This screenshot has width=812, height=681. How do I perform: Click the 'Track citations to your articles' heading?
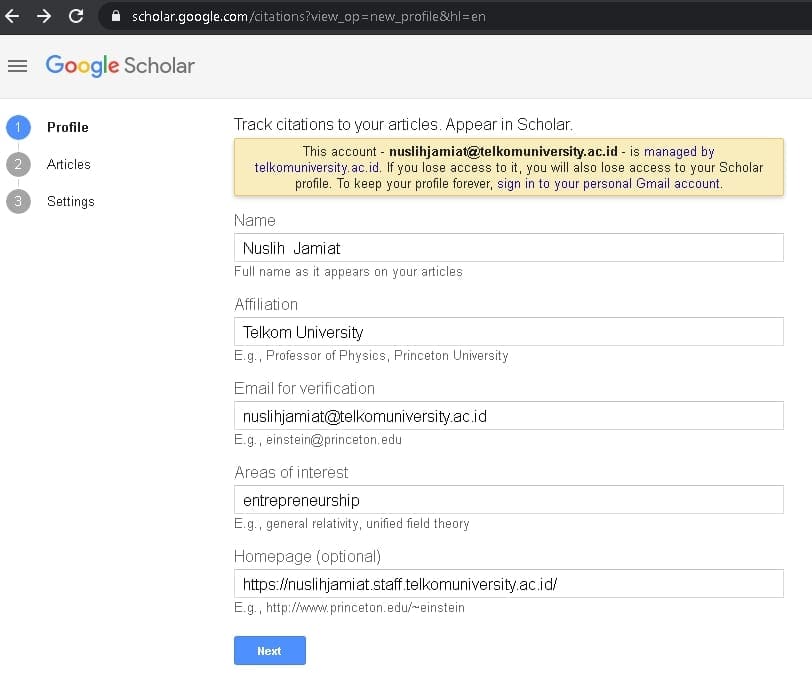point(403,124)
